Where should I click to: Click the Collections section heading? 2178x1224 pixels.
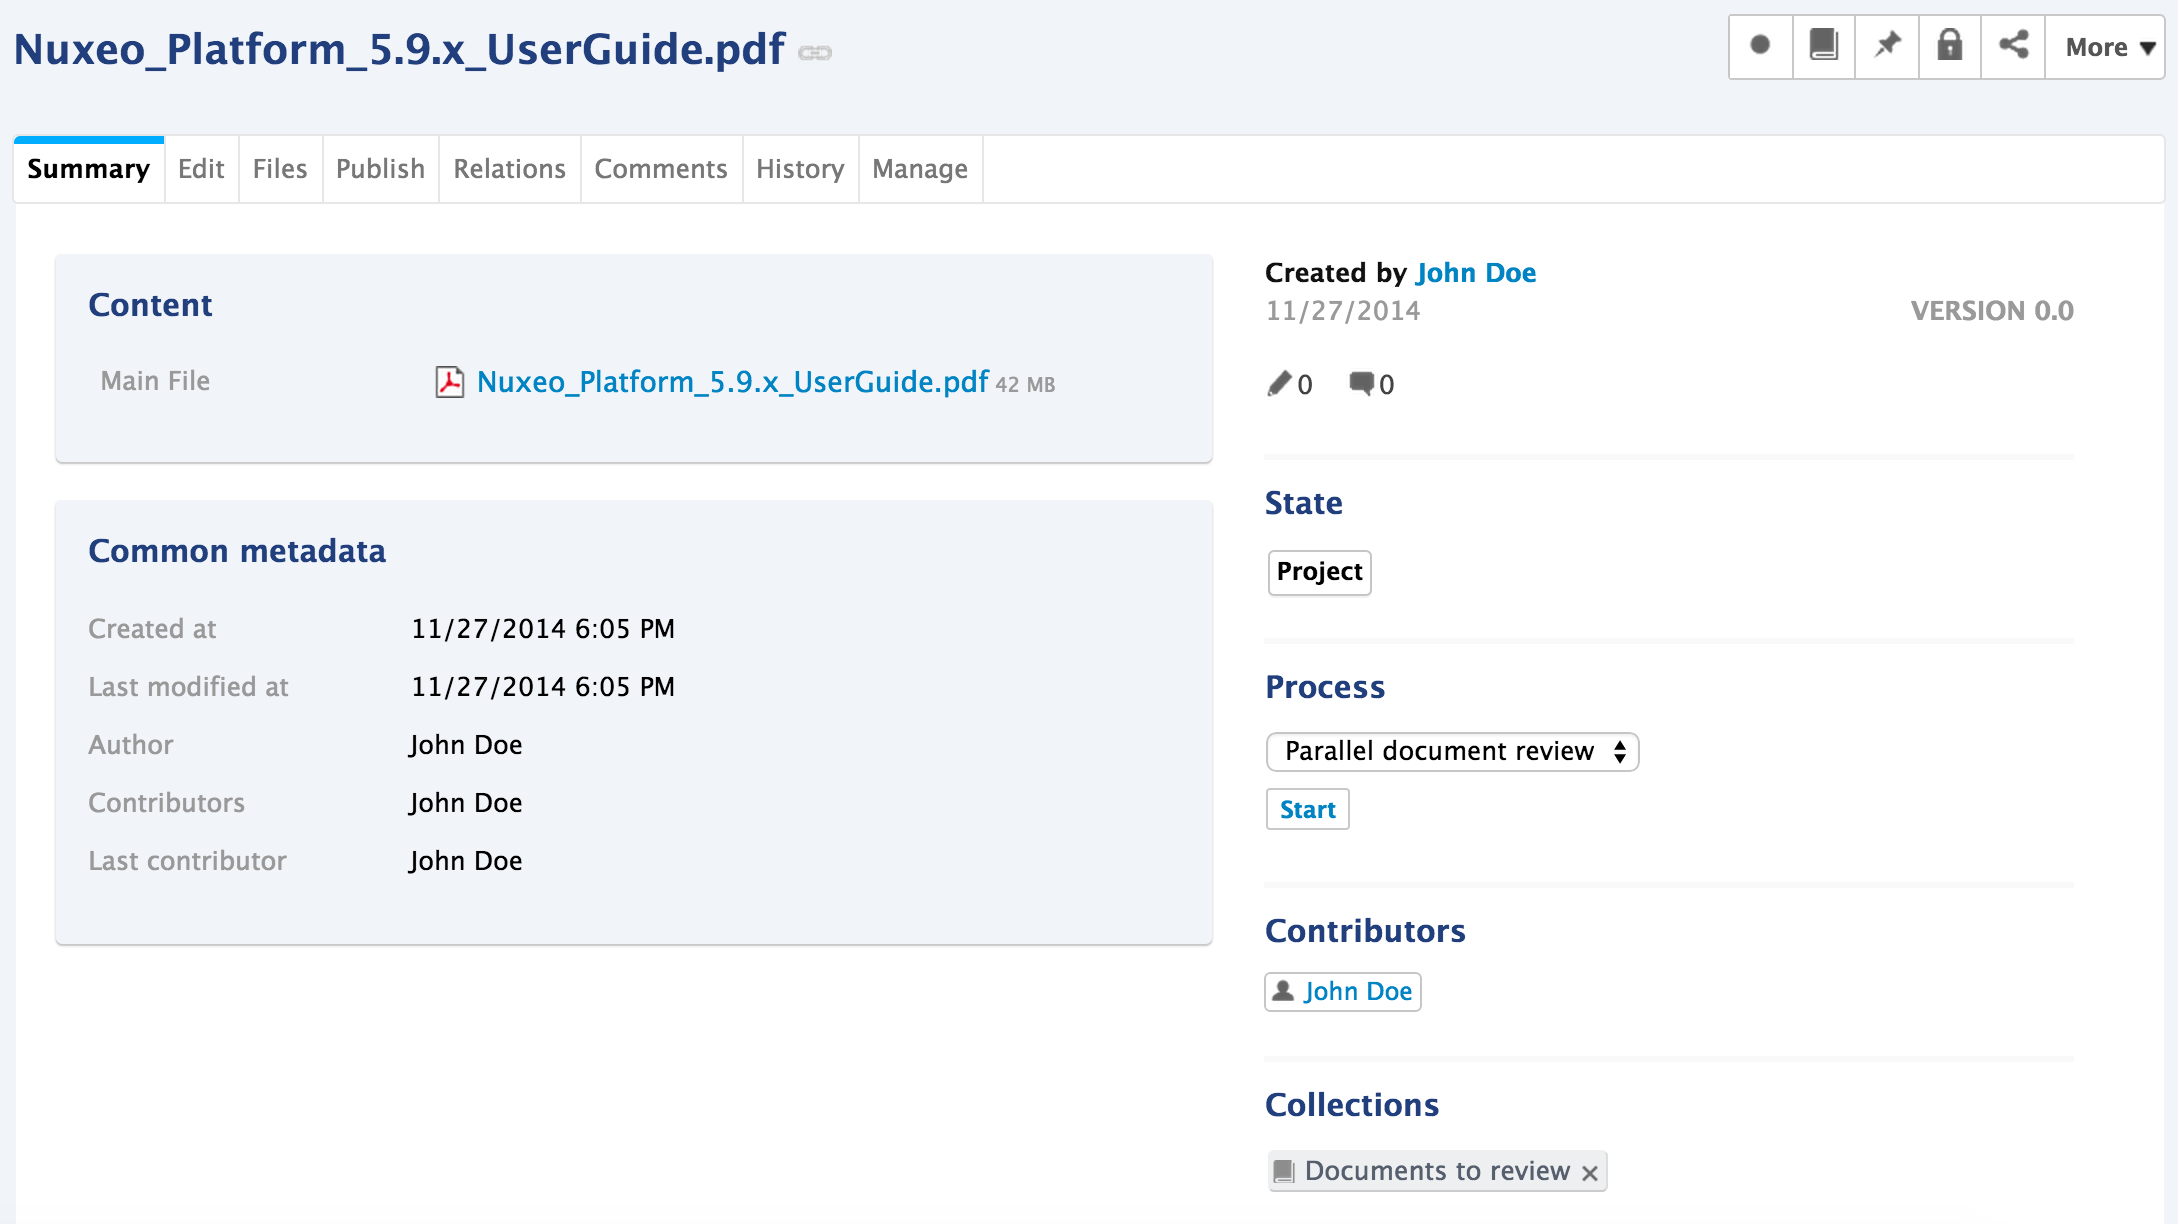(x=1352, y=1105)
